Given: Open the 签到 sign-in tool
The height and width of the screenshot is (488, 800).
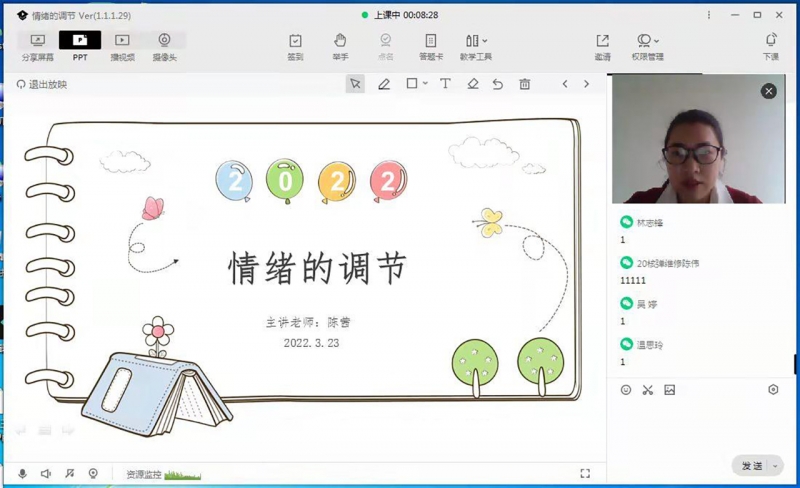Looking at the screenshot, I should click(295, 46).
